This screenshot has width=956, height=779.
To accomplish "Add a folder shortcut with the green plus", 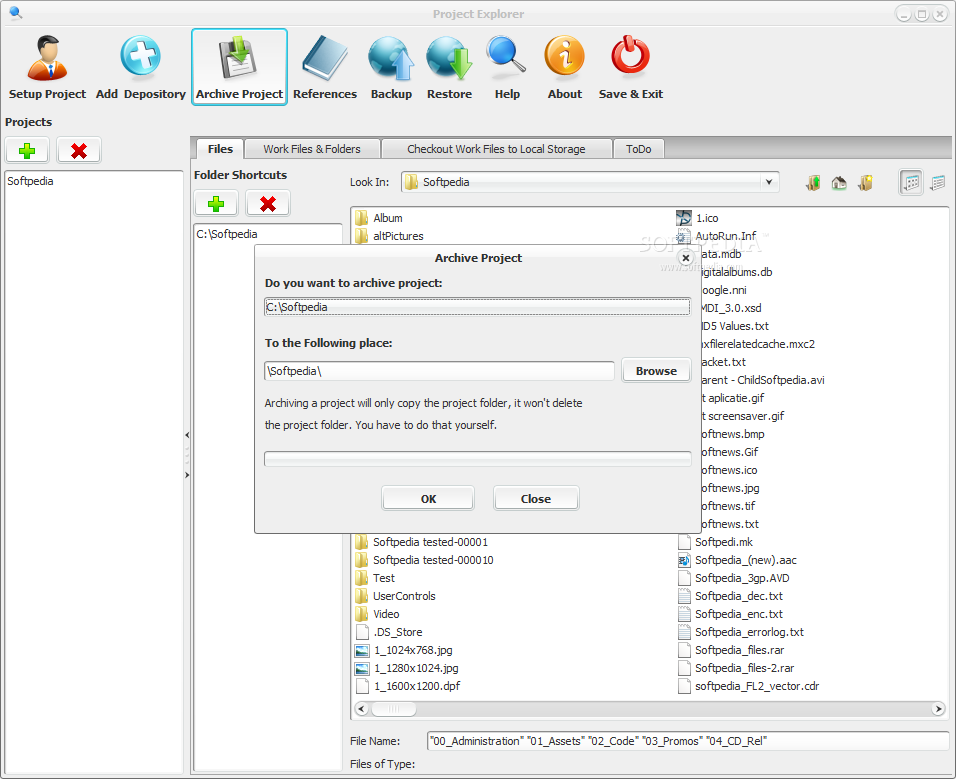I will 216,204.
